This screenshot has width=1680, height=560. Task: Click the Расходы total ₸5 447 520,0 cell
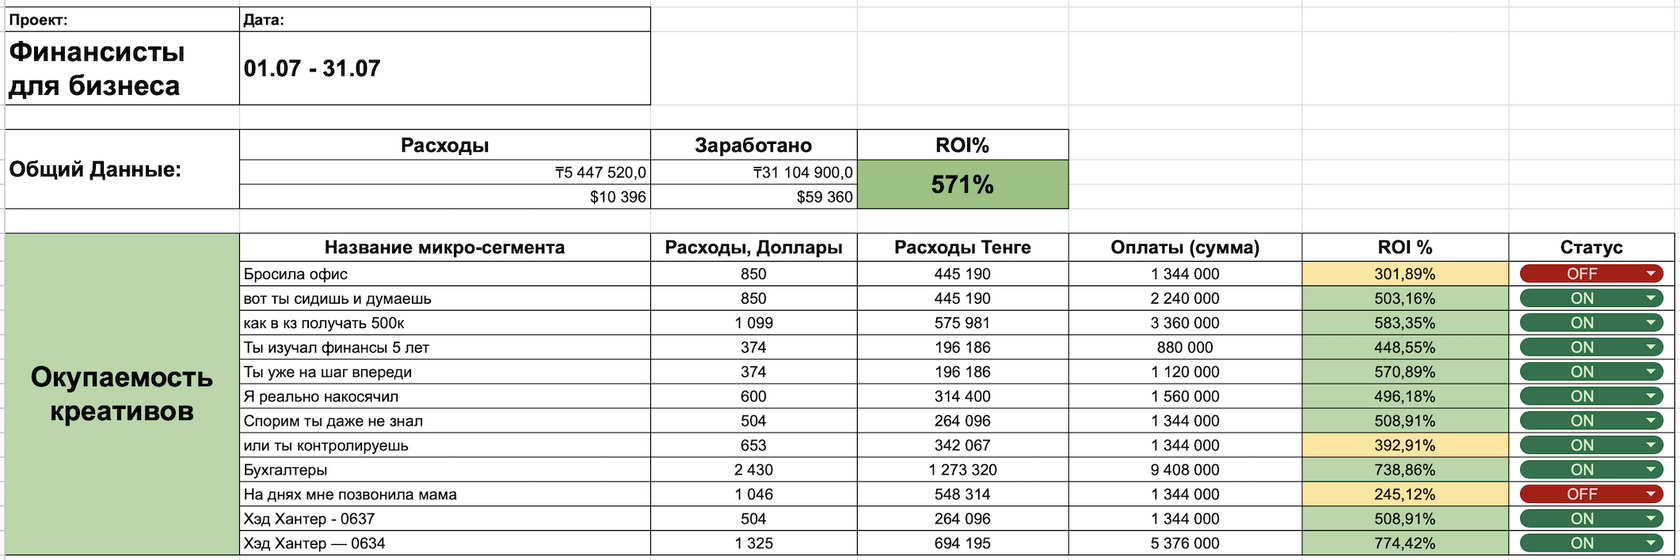click(x=445, y=173)
